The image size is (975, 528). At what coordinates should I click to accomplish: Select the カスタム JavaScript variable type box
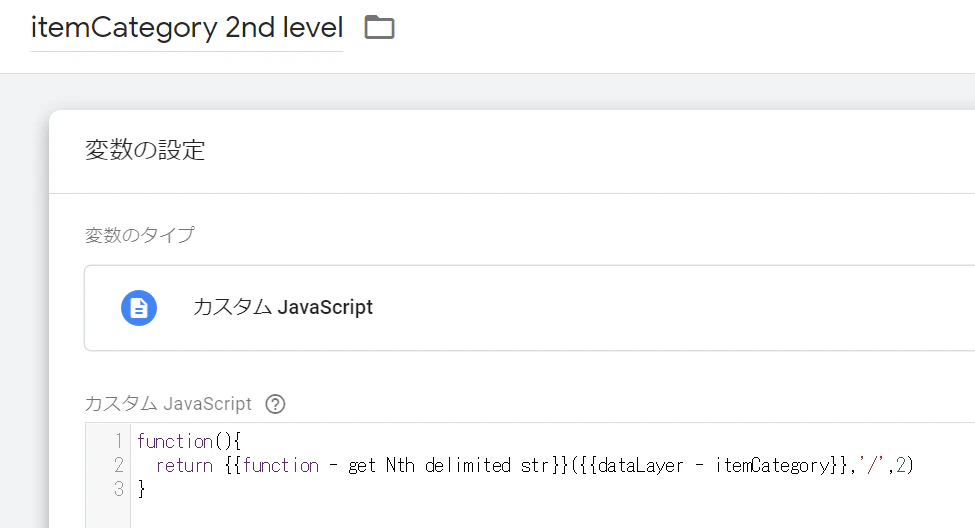[529, 308]
